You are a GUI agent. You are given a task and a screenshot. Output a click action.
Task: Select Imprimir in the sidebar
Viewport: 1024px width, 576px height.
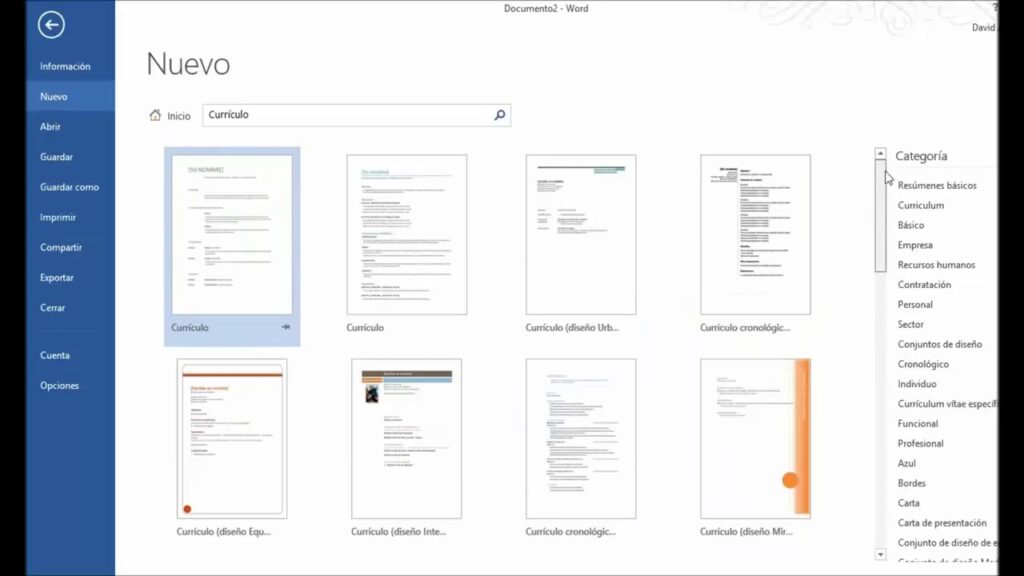point(62,216)
